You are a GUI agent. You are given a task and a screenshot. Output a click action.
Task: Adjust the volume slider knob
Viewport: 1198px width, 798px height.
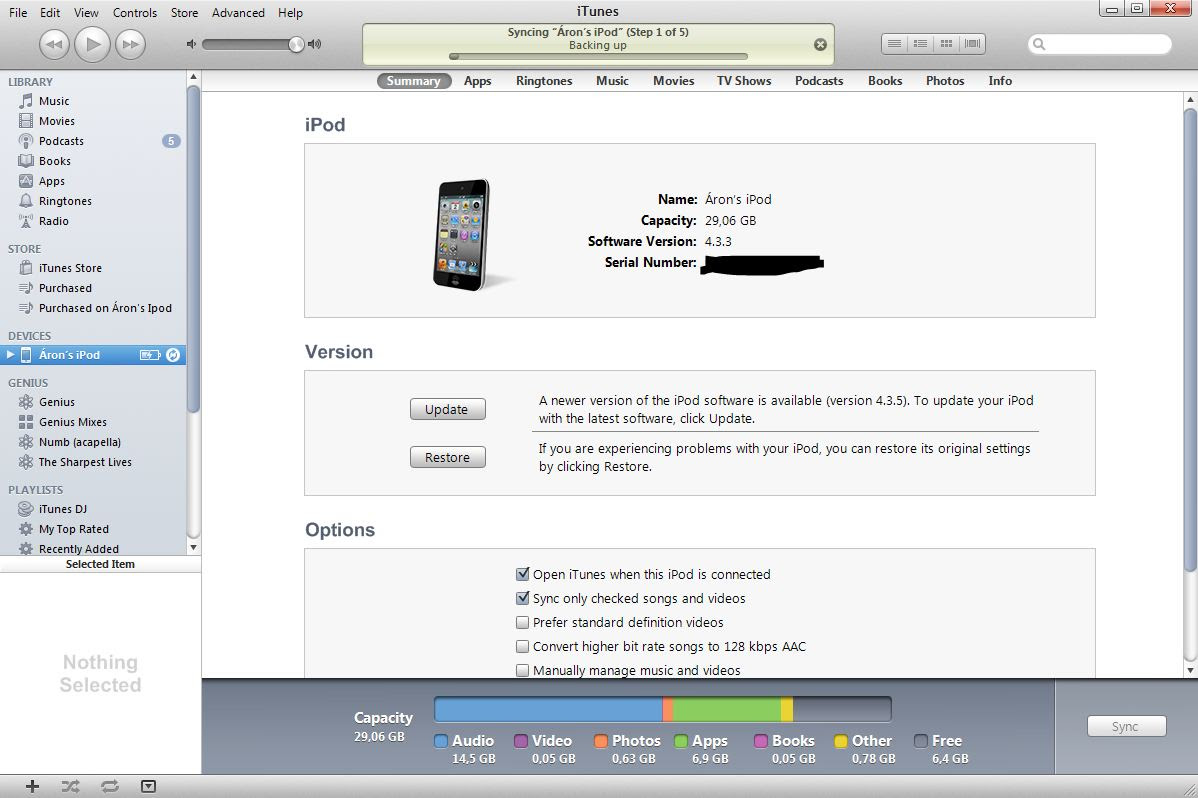click(296, 44)
